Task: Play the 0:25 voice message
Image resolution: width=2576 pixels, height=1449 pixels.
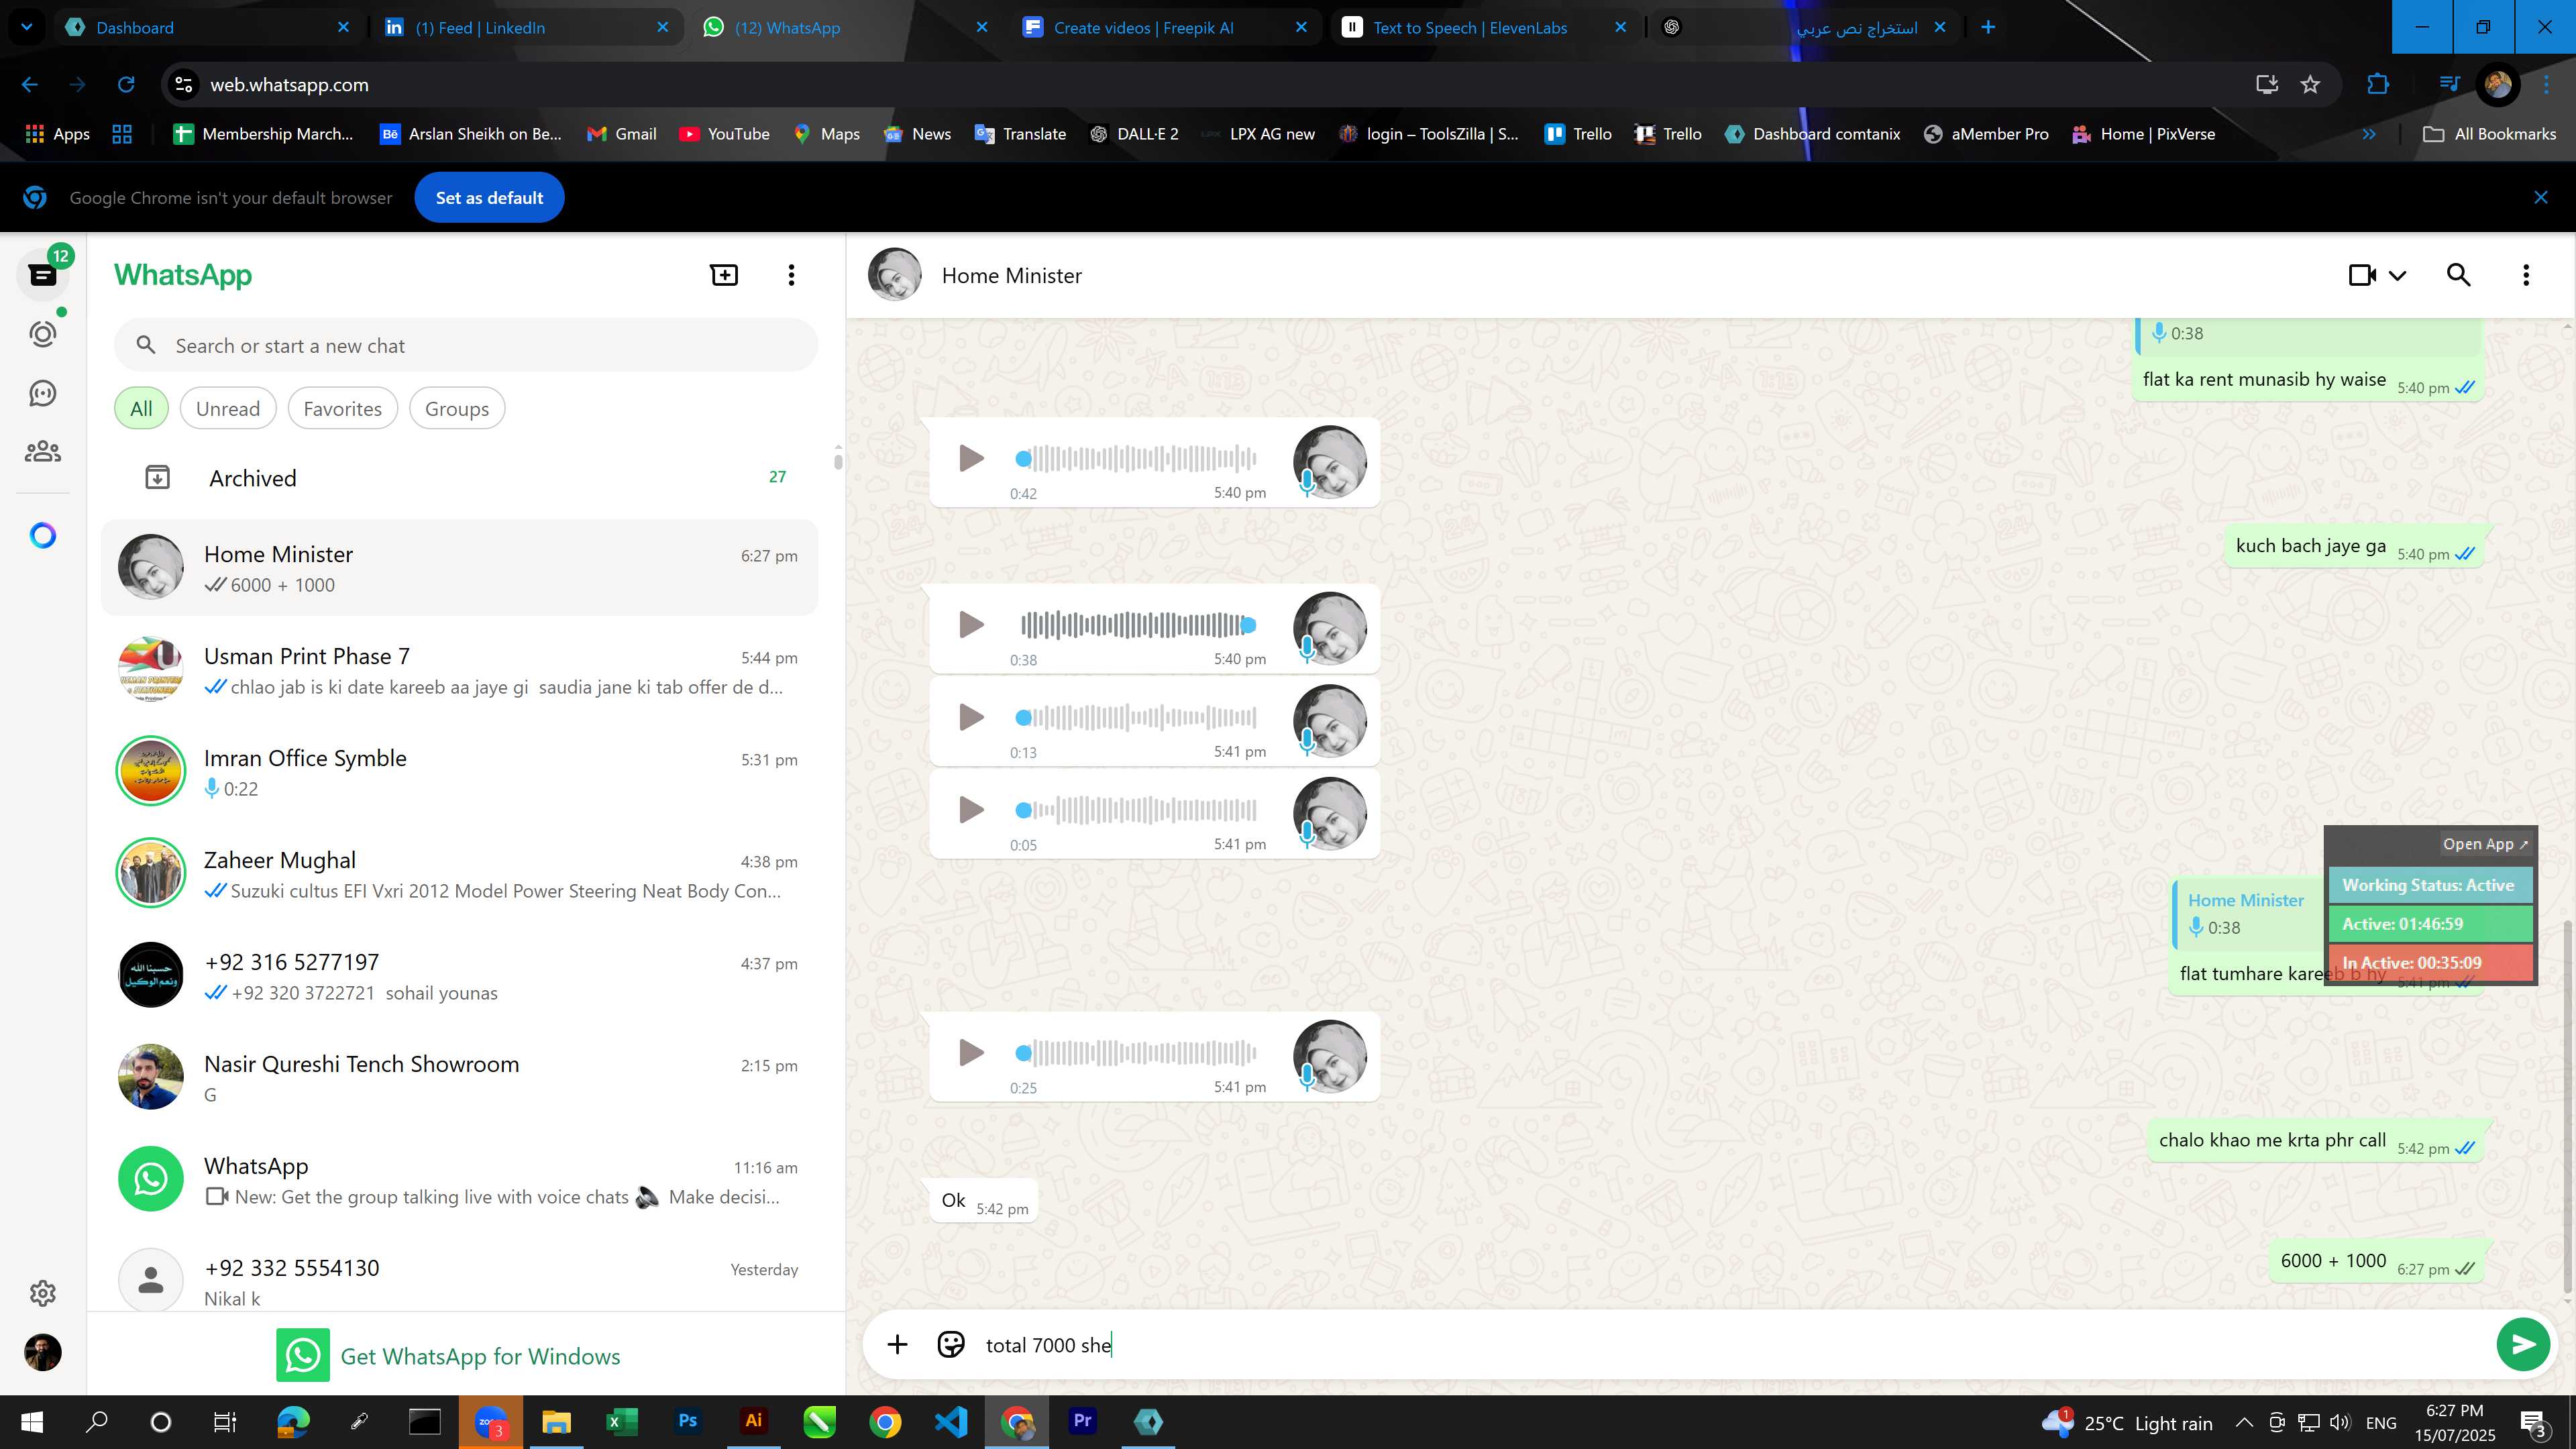Action: (x=971, y=1052)
